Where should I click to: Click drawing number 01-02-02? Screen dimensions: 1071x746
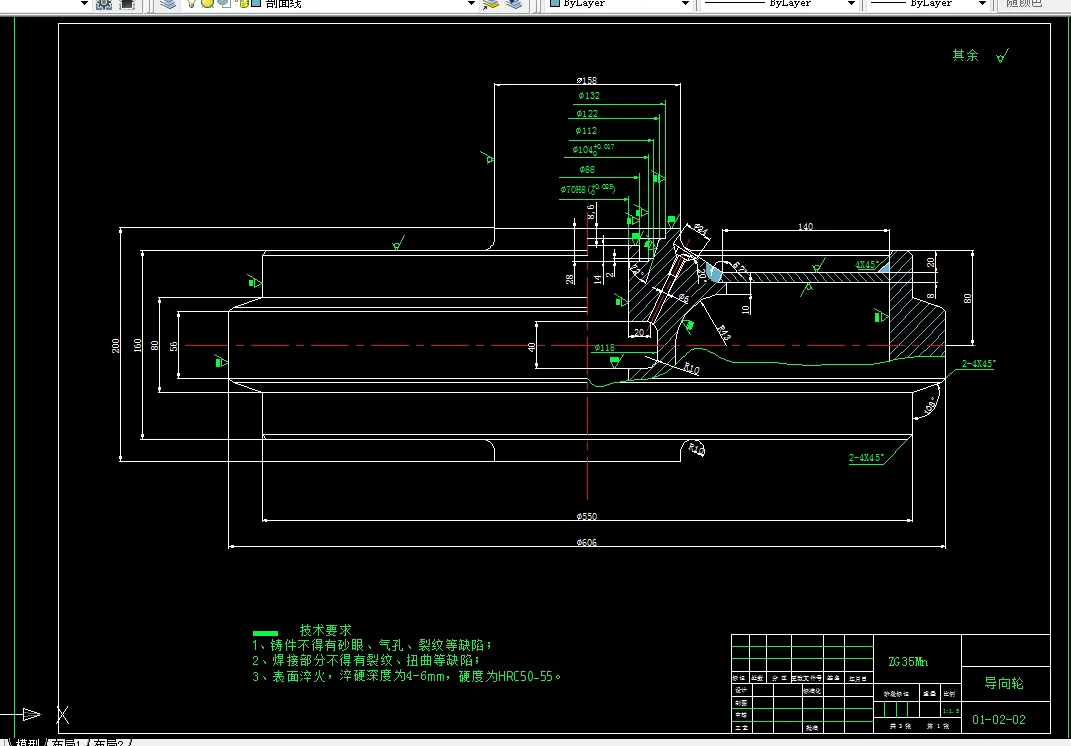tap(999, 719)
